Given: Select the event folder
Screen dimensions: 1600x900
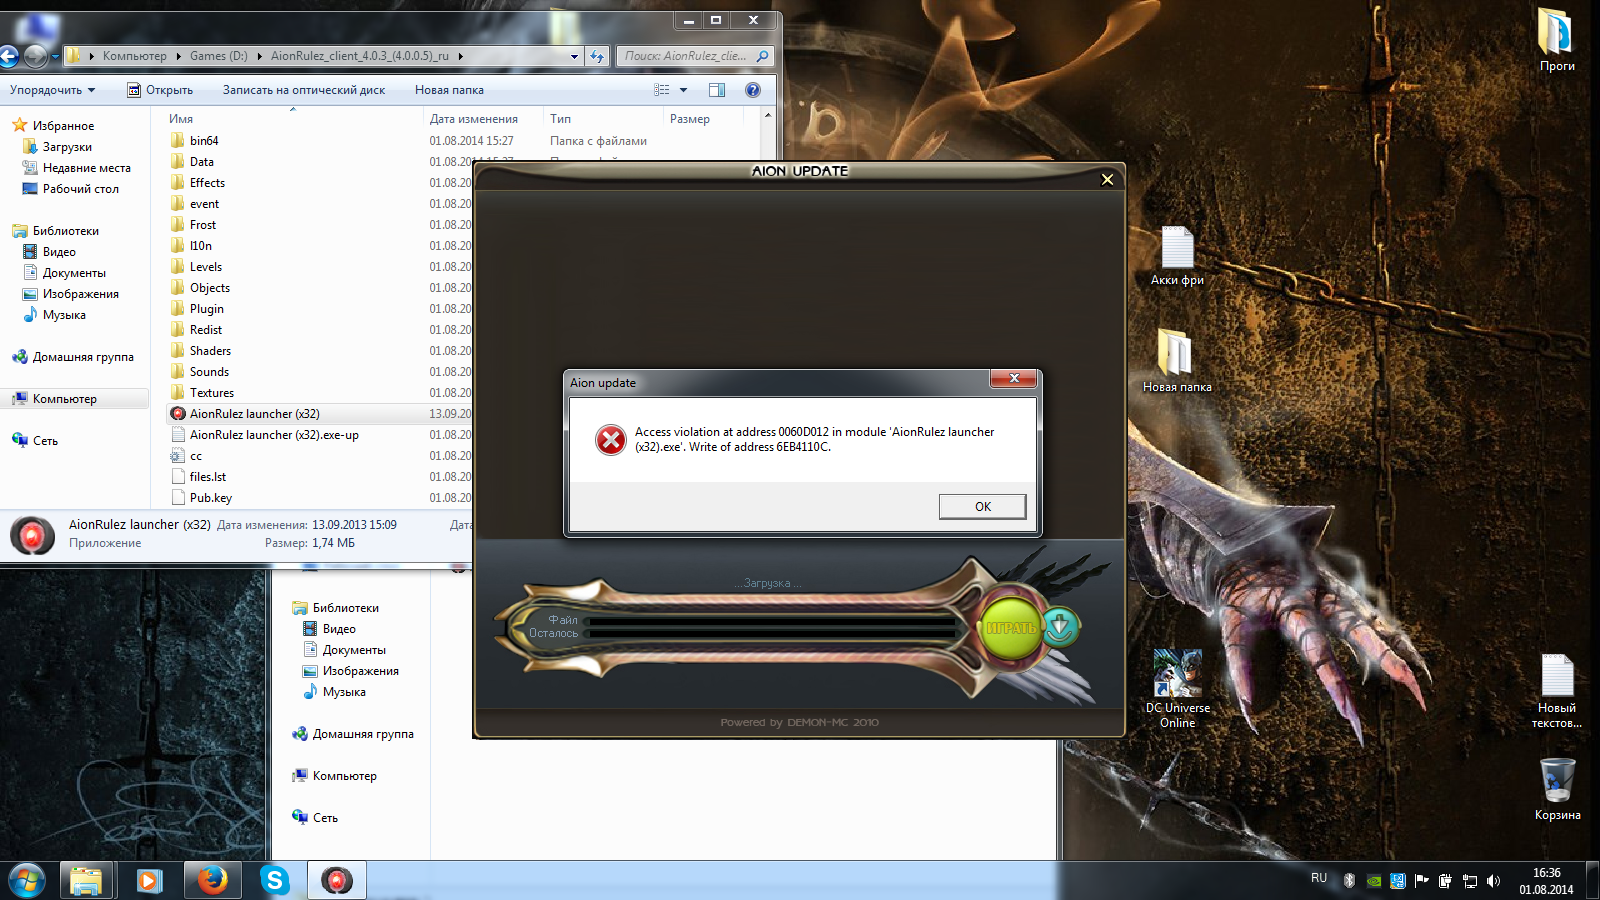Looking at the screenshot, I should tap(204, 204).
